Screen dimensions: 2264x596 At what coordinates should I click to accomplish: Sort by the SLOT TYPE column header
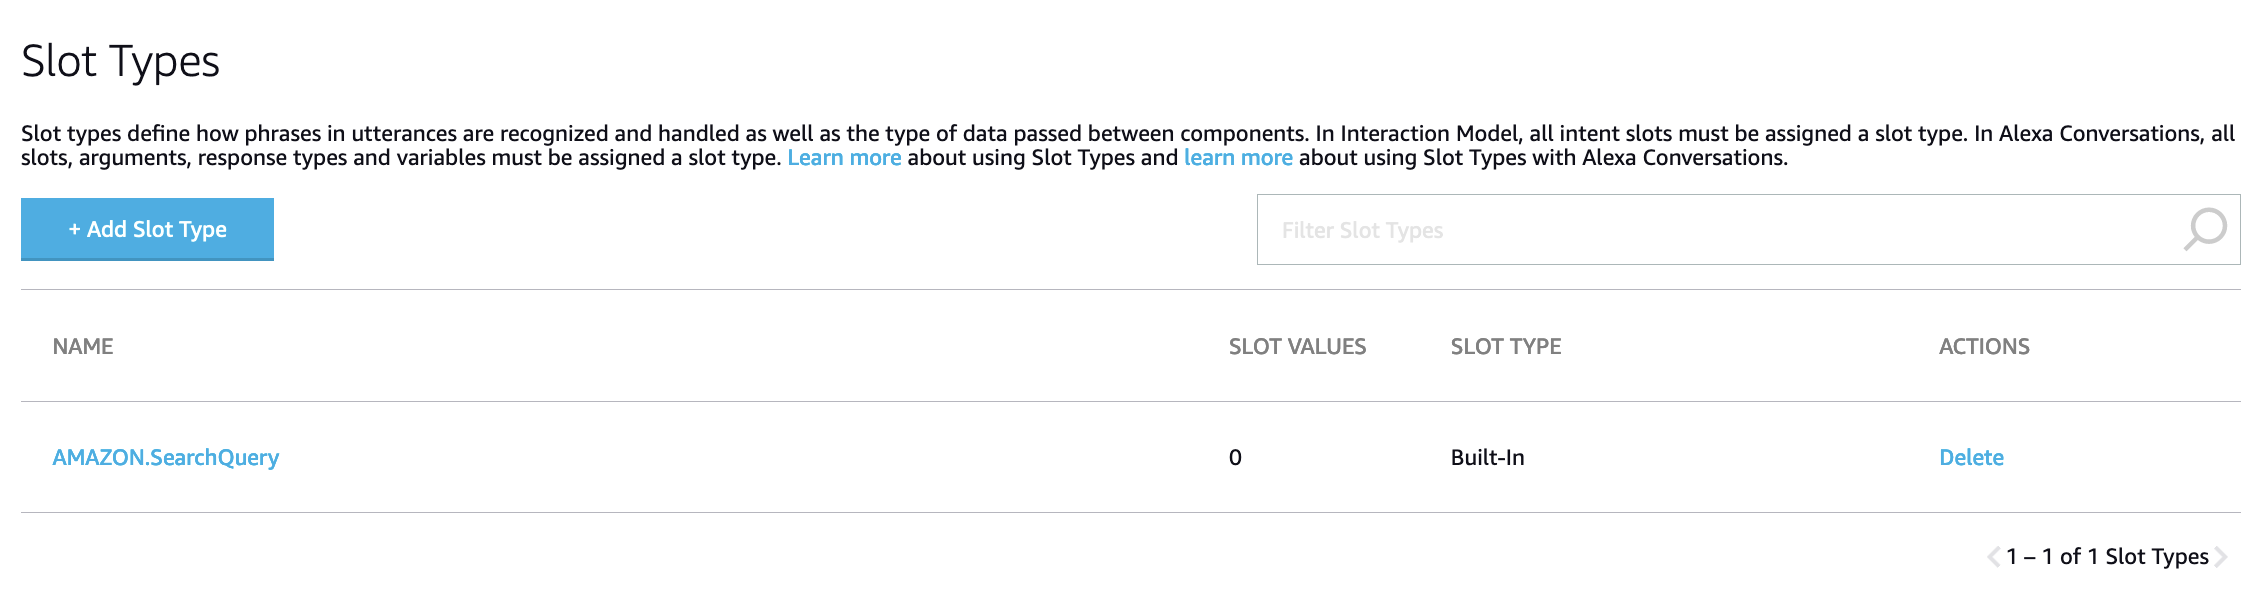(1506, 346)
